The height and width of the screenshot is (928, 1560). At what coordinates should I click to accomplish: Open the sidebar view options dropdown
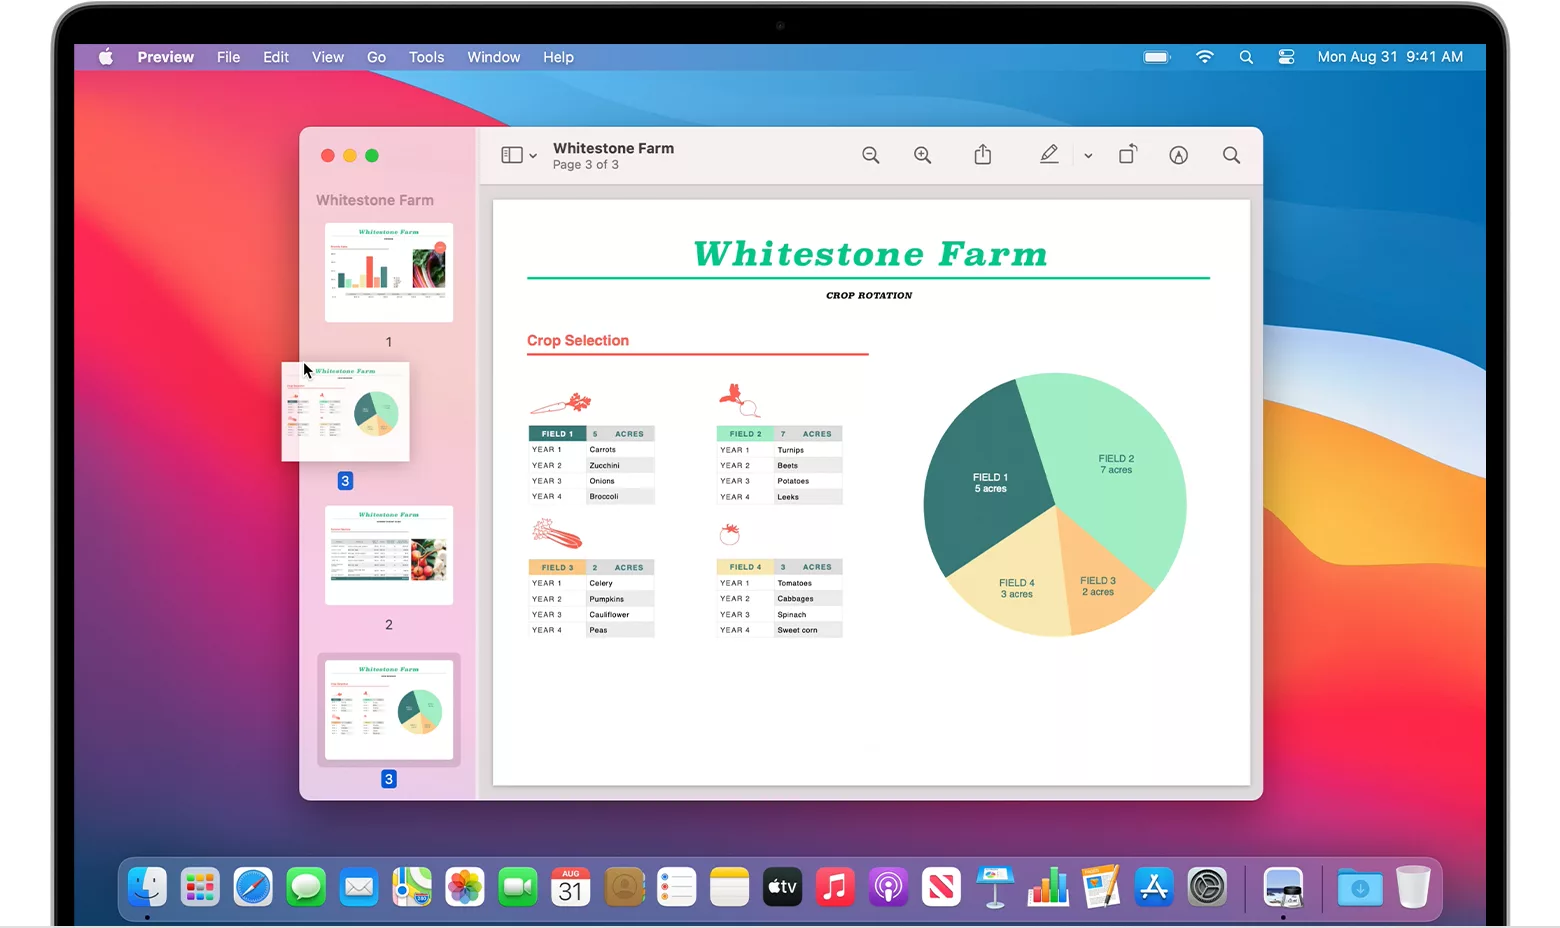click(x=530, y=155)
